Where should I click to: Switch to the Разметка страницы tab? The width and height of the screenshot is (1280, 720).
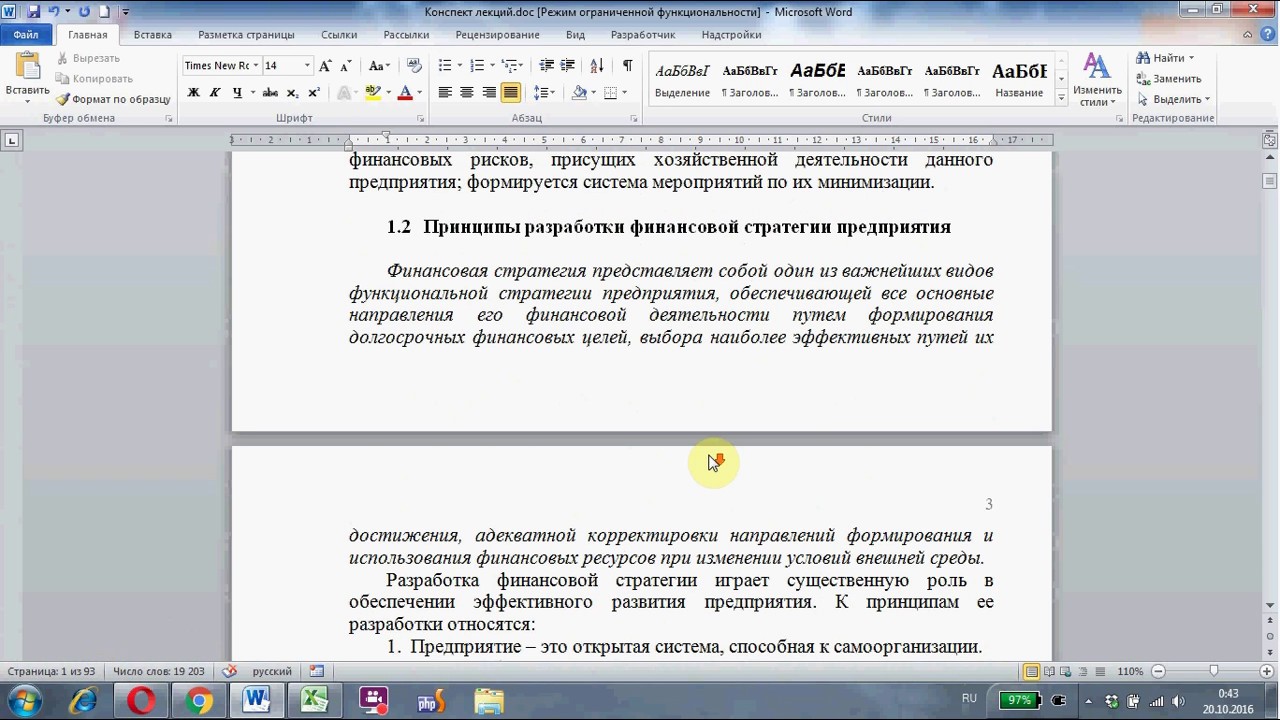[x=246, y=35]
